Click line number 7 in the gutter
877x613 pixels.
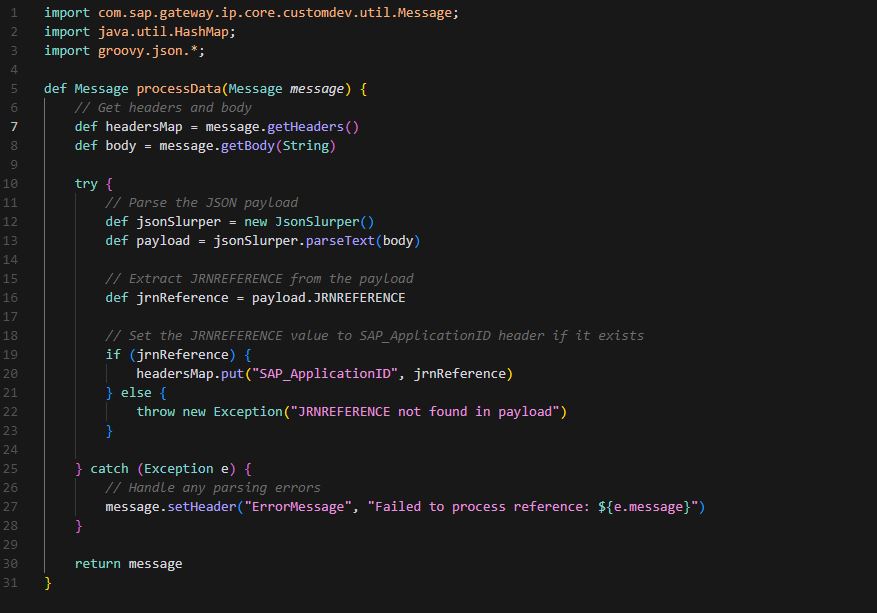[x=14, y=126]
